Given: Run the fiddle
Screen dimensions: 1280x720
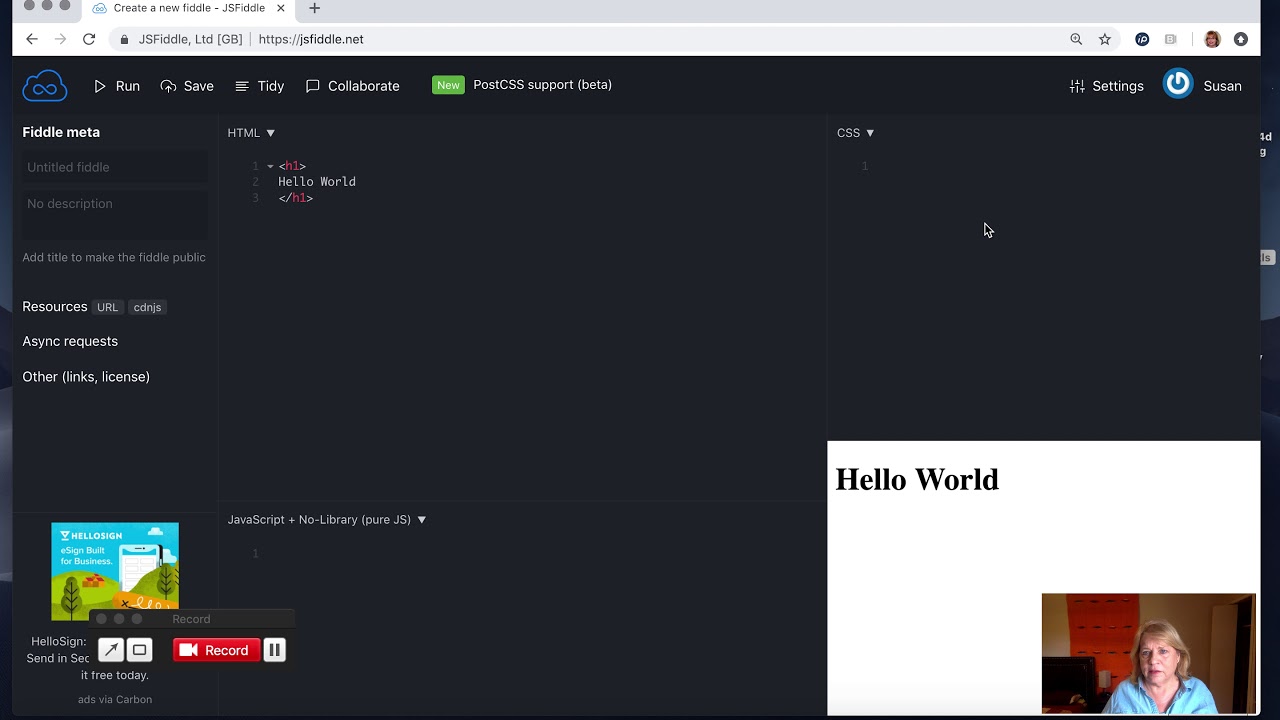Looking at the screenshot, I should [116, 86].
